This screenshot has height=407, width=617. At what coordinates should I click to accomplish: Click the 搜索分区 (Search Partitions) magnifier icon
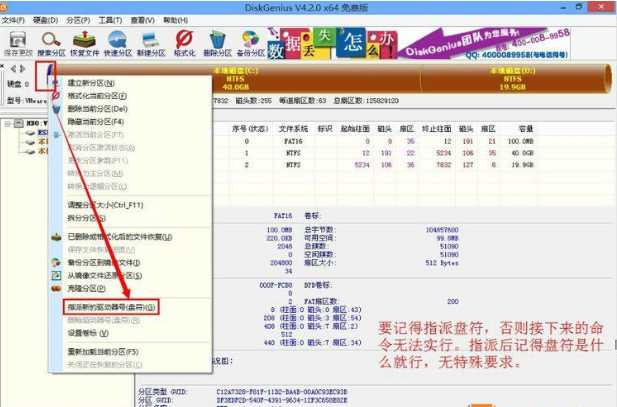(x=52, y=44)
